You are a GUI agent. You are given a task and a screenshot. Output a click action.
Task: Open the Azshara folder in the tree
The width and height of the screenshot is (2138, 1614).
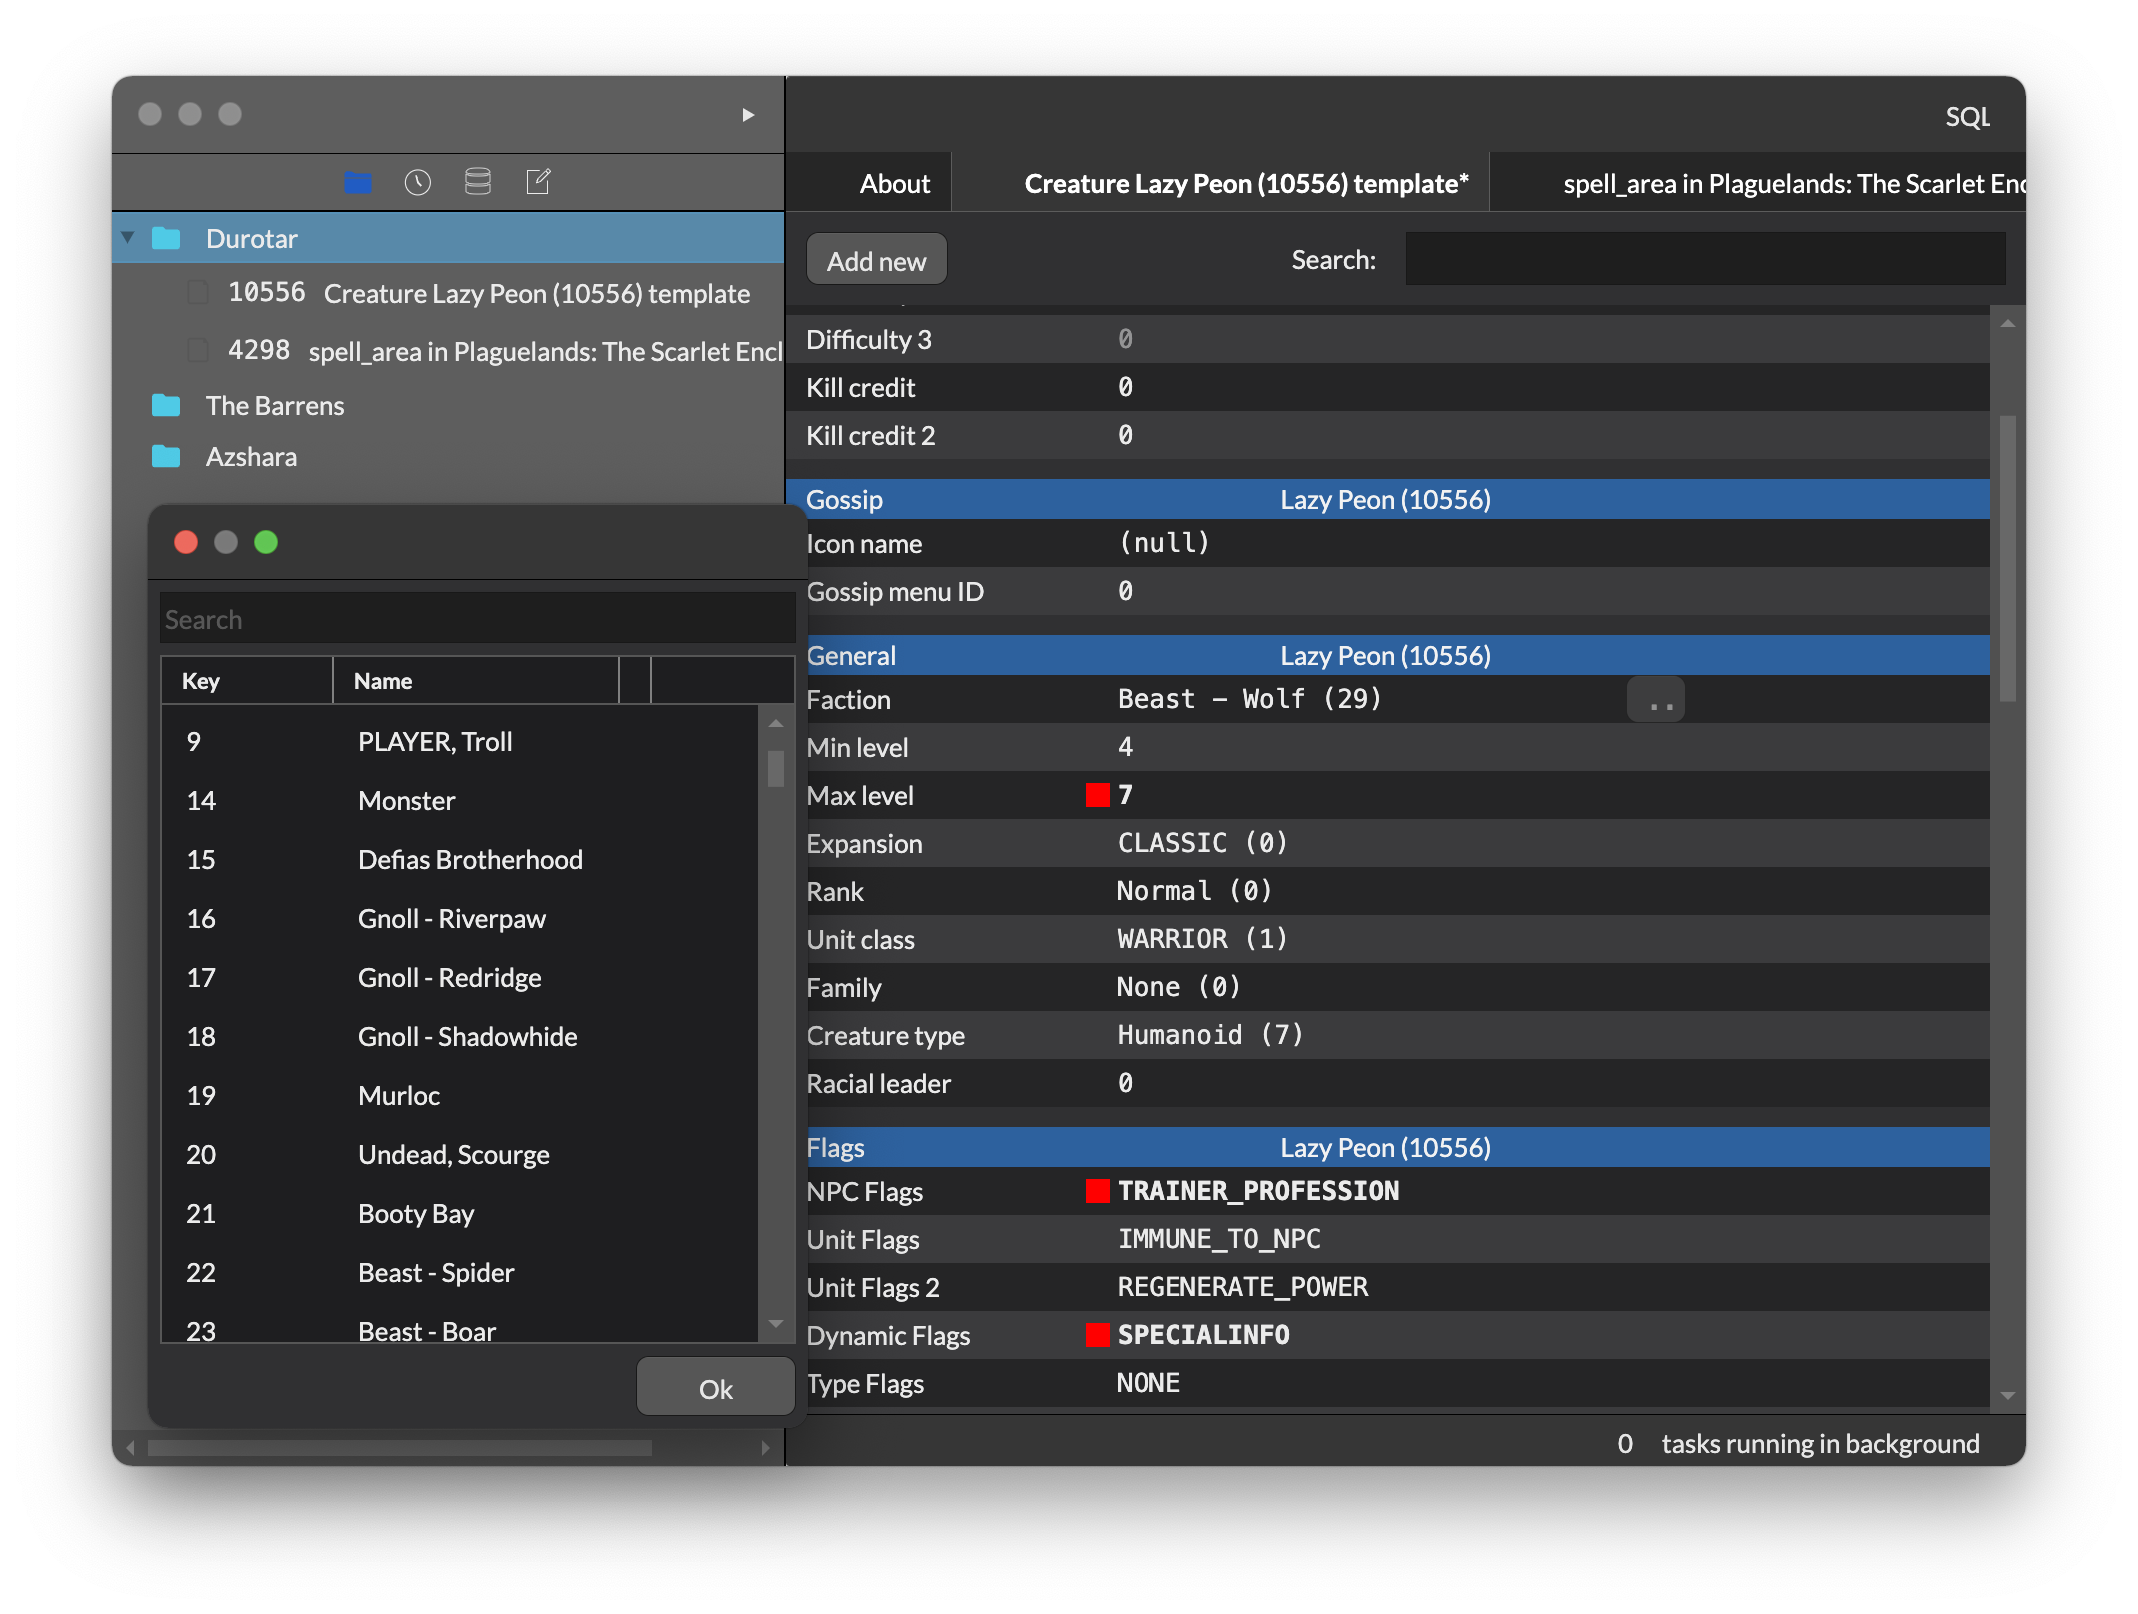pos(251,457)
